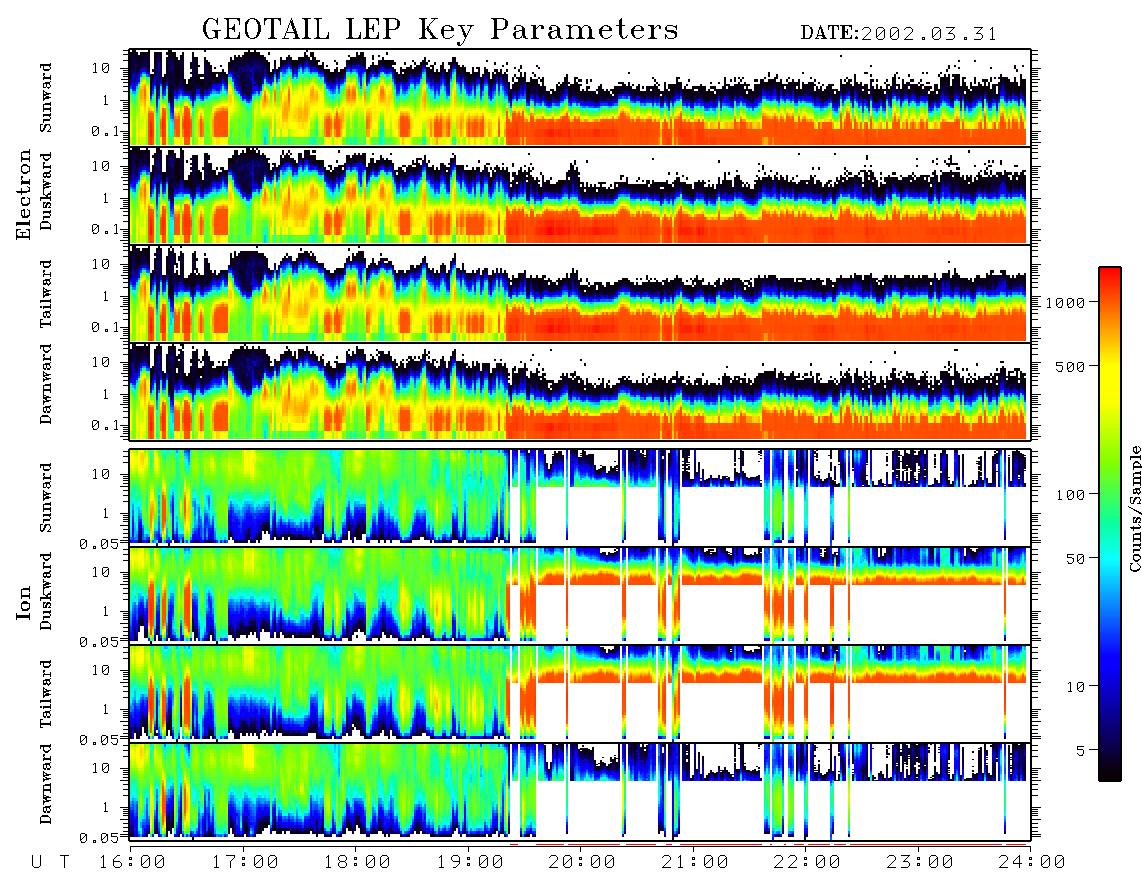This screenshot has width=1142, height=880.
Task: Select the Electron Sunward spectrogram panel
Action: pyautogui.click(x=580, y=98)
